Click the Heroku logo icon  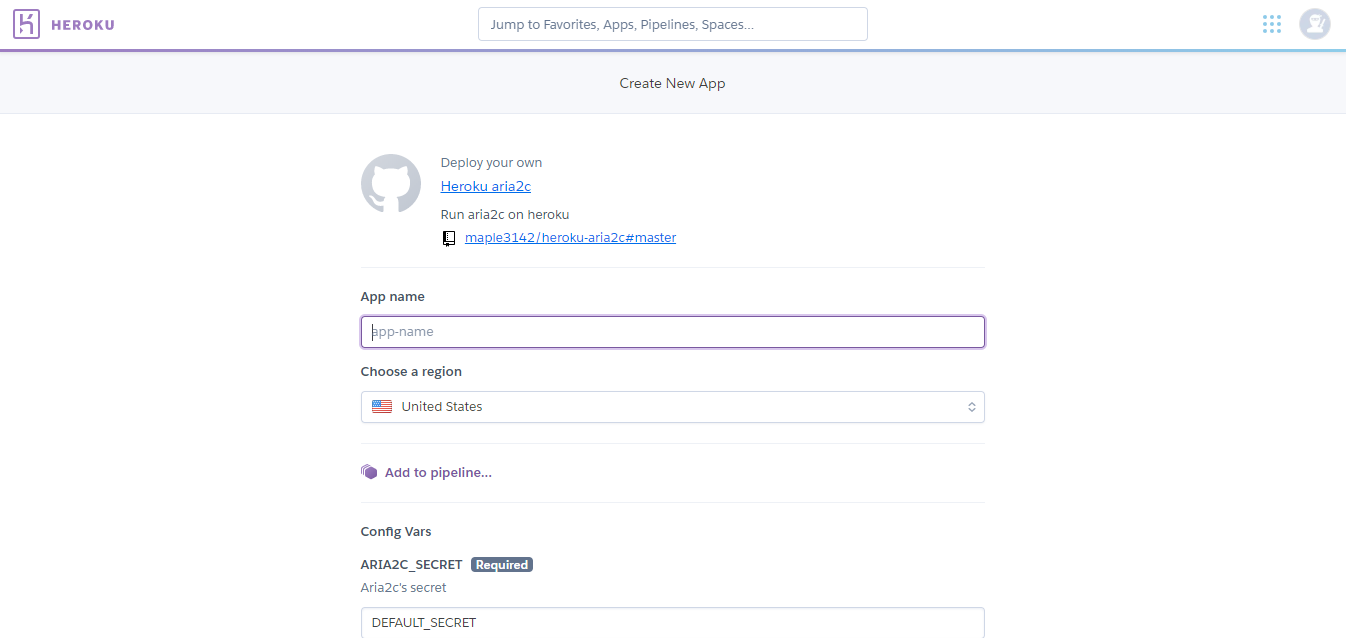(x=27, y=24)
